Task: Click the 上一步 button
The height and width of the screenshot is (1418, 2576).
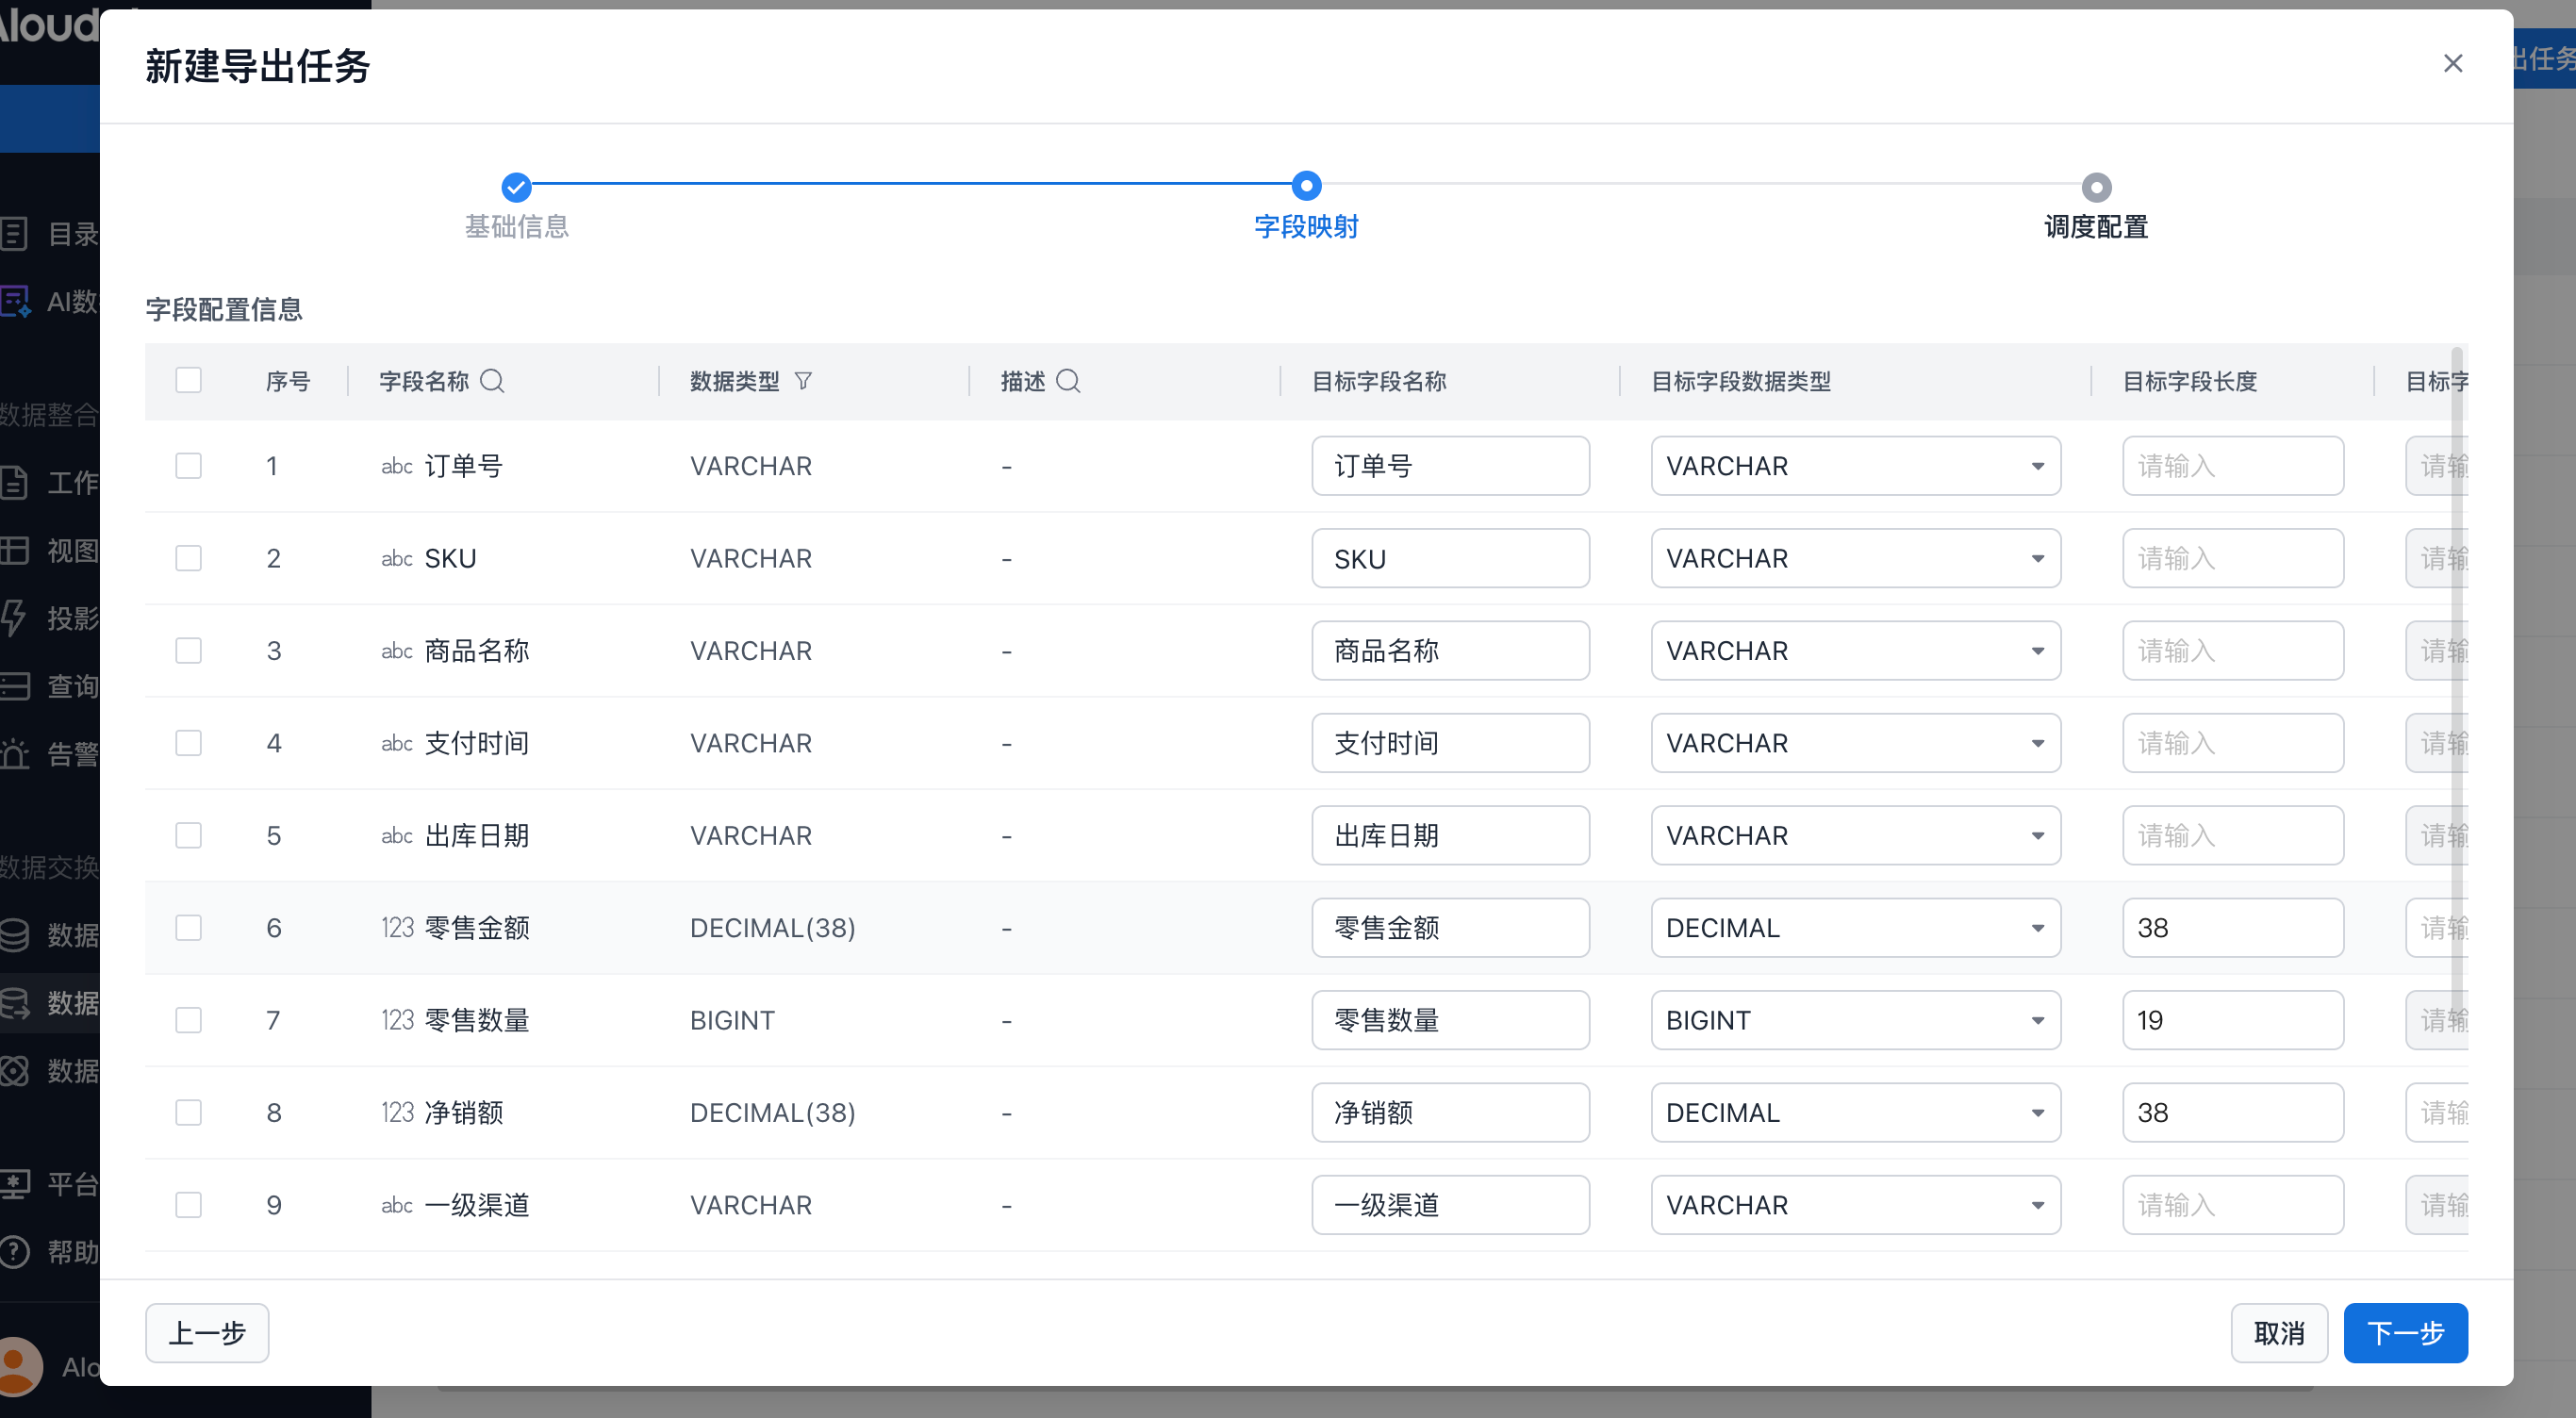Action: pyautogui.click(x=207, y=1333)
